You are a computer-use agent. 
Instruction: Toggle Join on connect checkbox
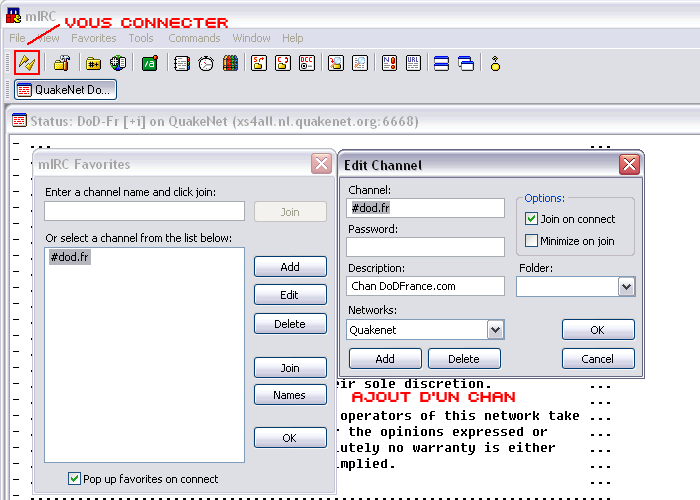[531, 219]
